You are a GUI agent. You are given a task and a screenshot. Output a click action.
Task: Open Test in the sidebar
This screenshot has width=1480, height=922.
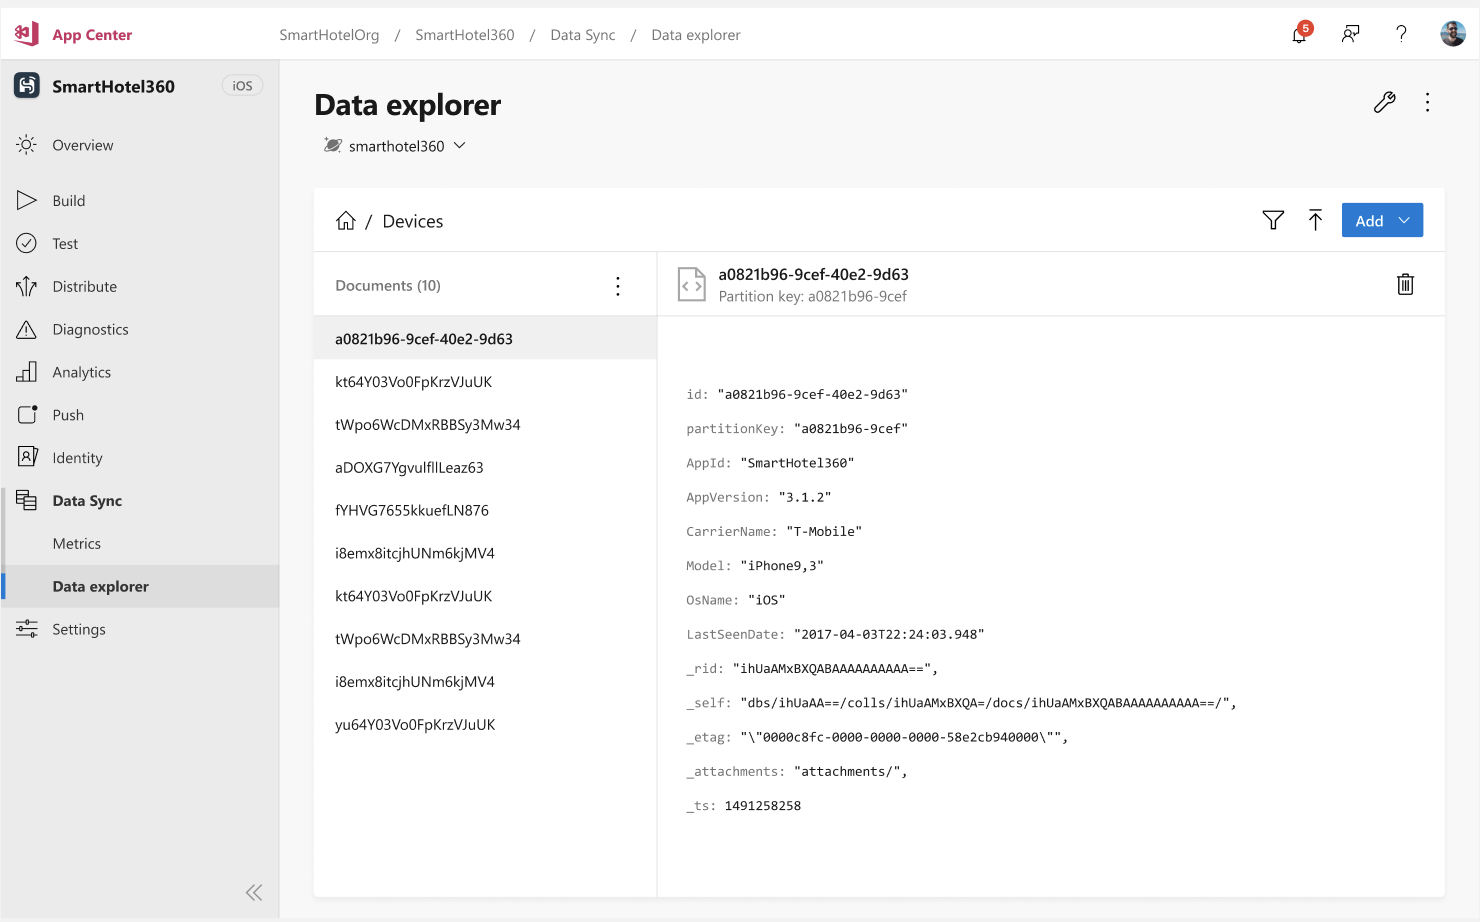click(x=140, y=244)
